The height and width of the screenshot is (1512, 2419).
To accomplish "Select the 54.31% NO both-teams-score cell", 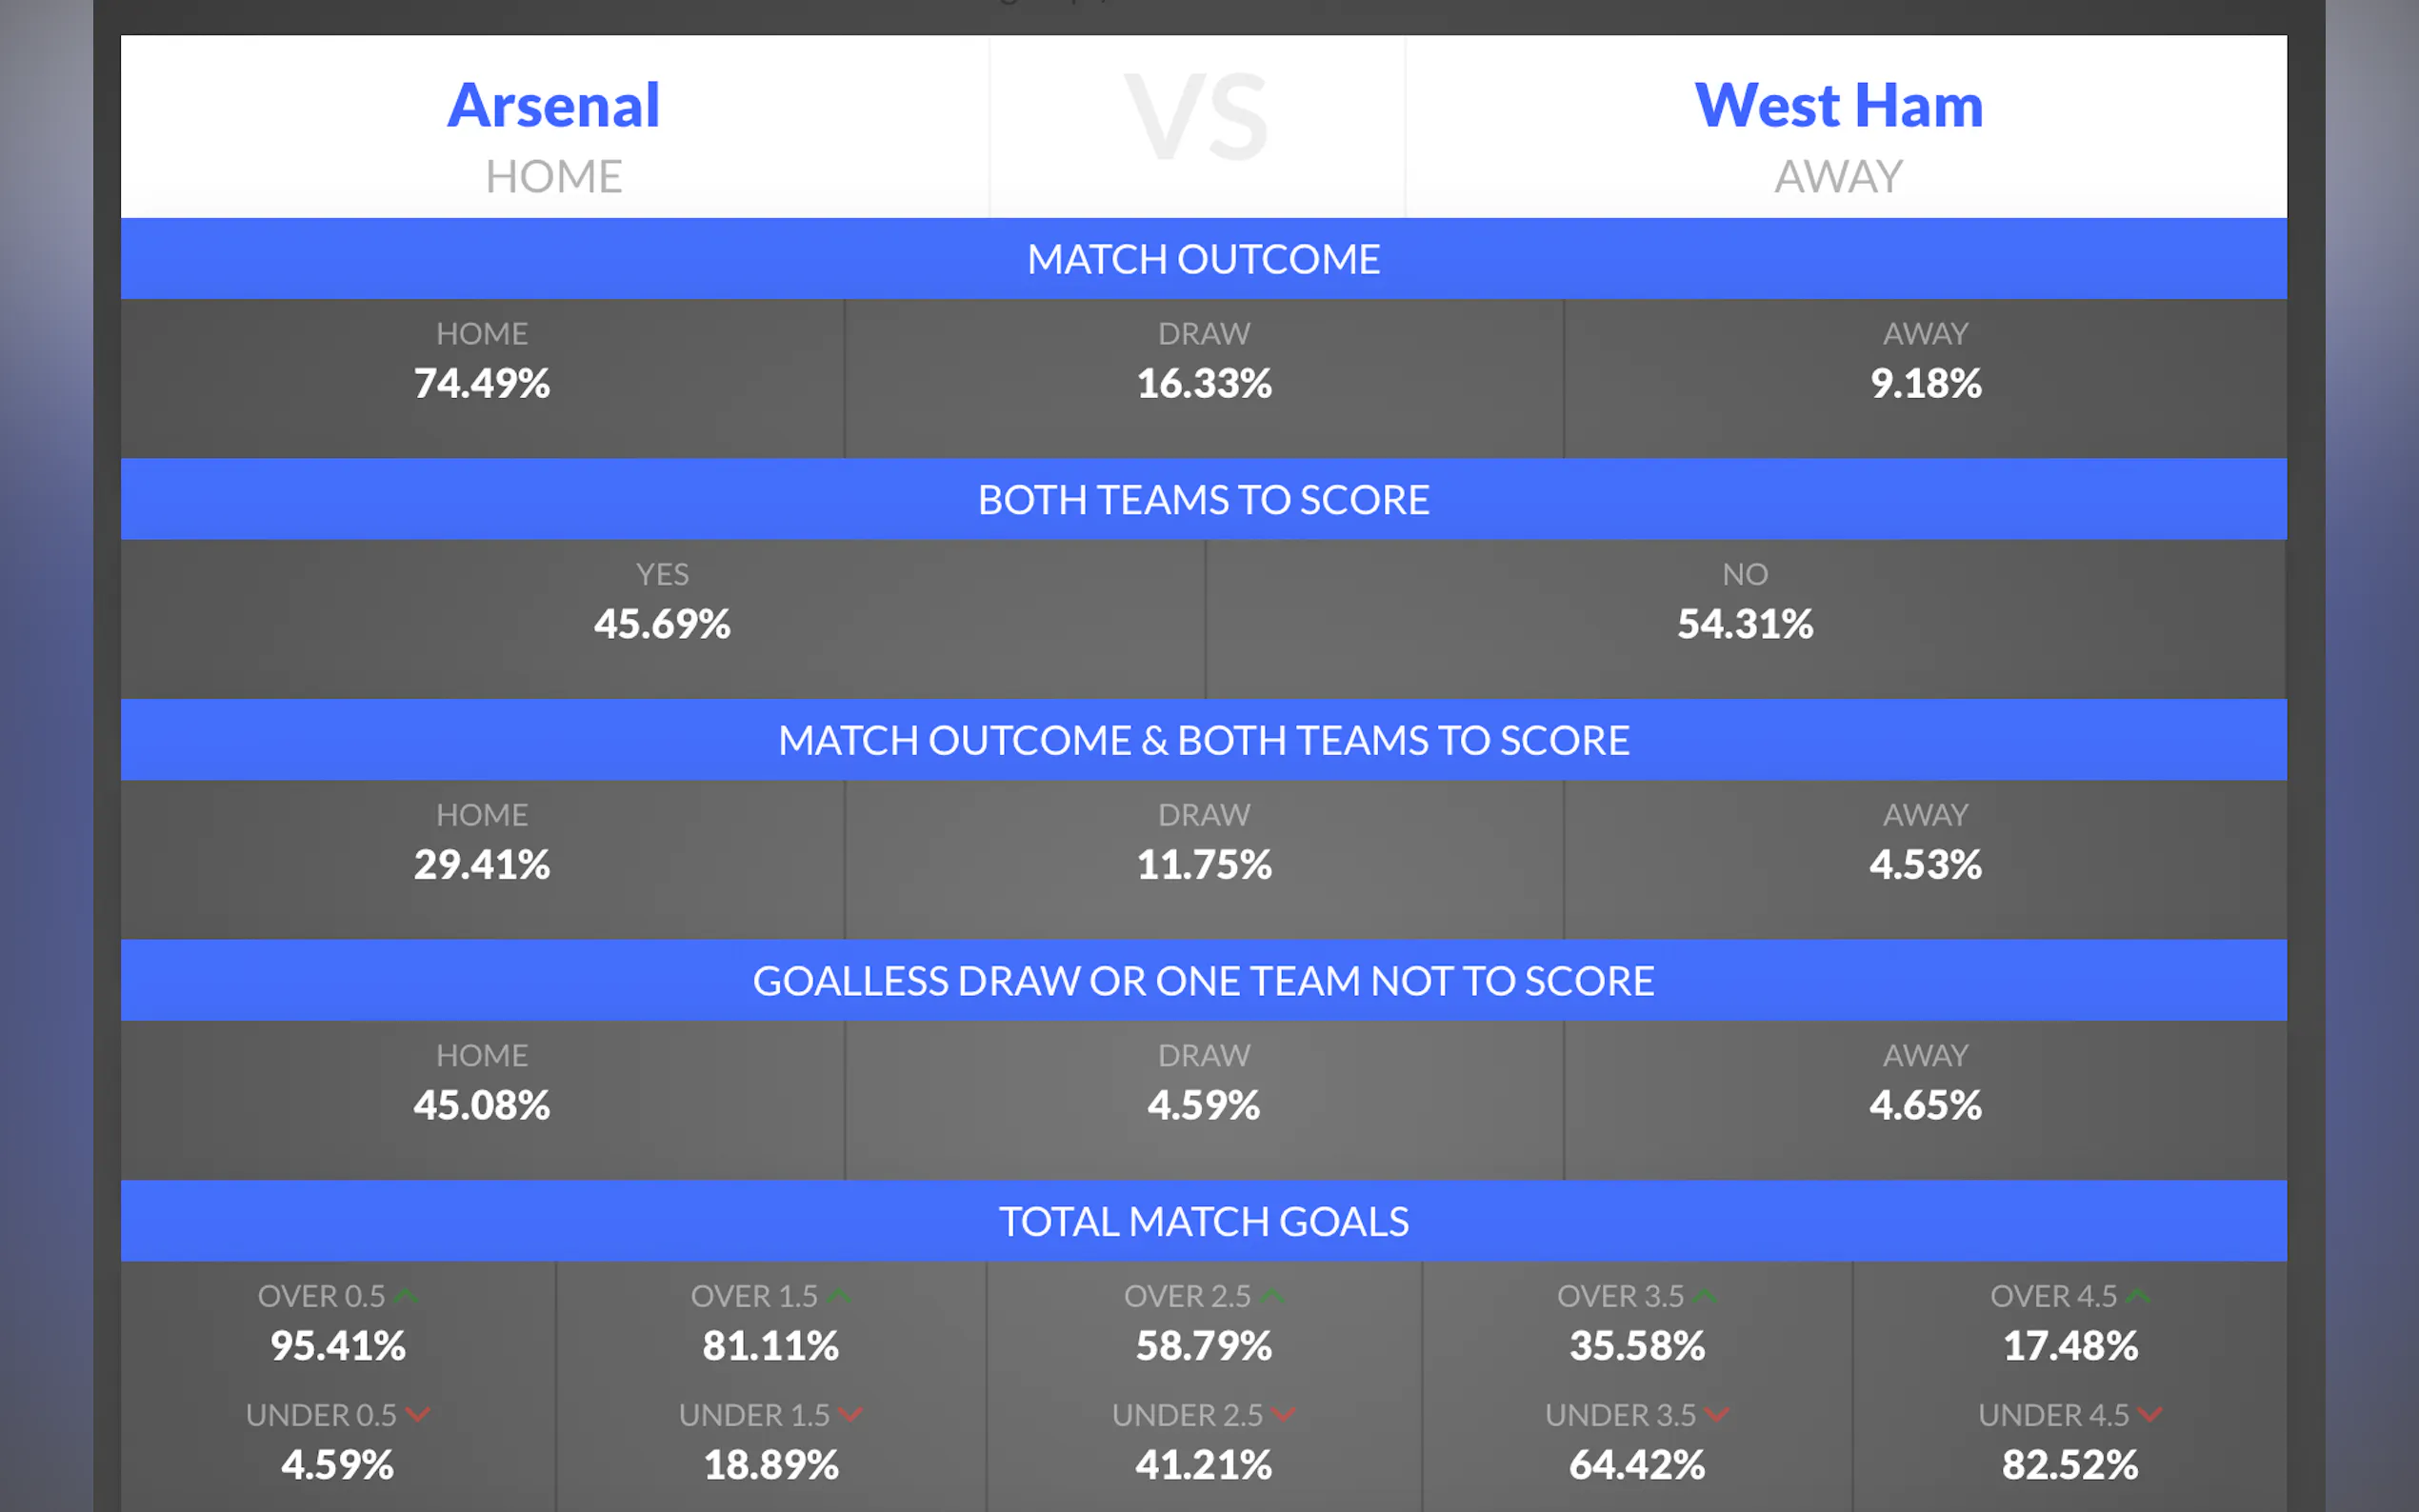I will (1745, 624).
